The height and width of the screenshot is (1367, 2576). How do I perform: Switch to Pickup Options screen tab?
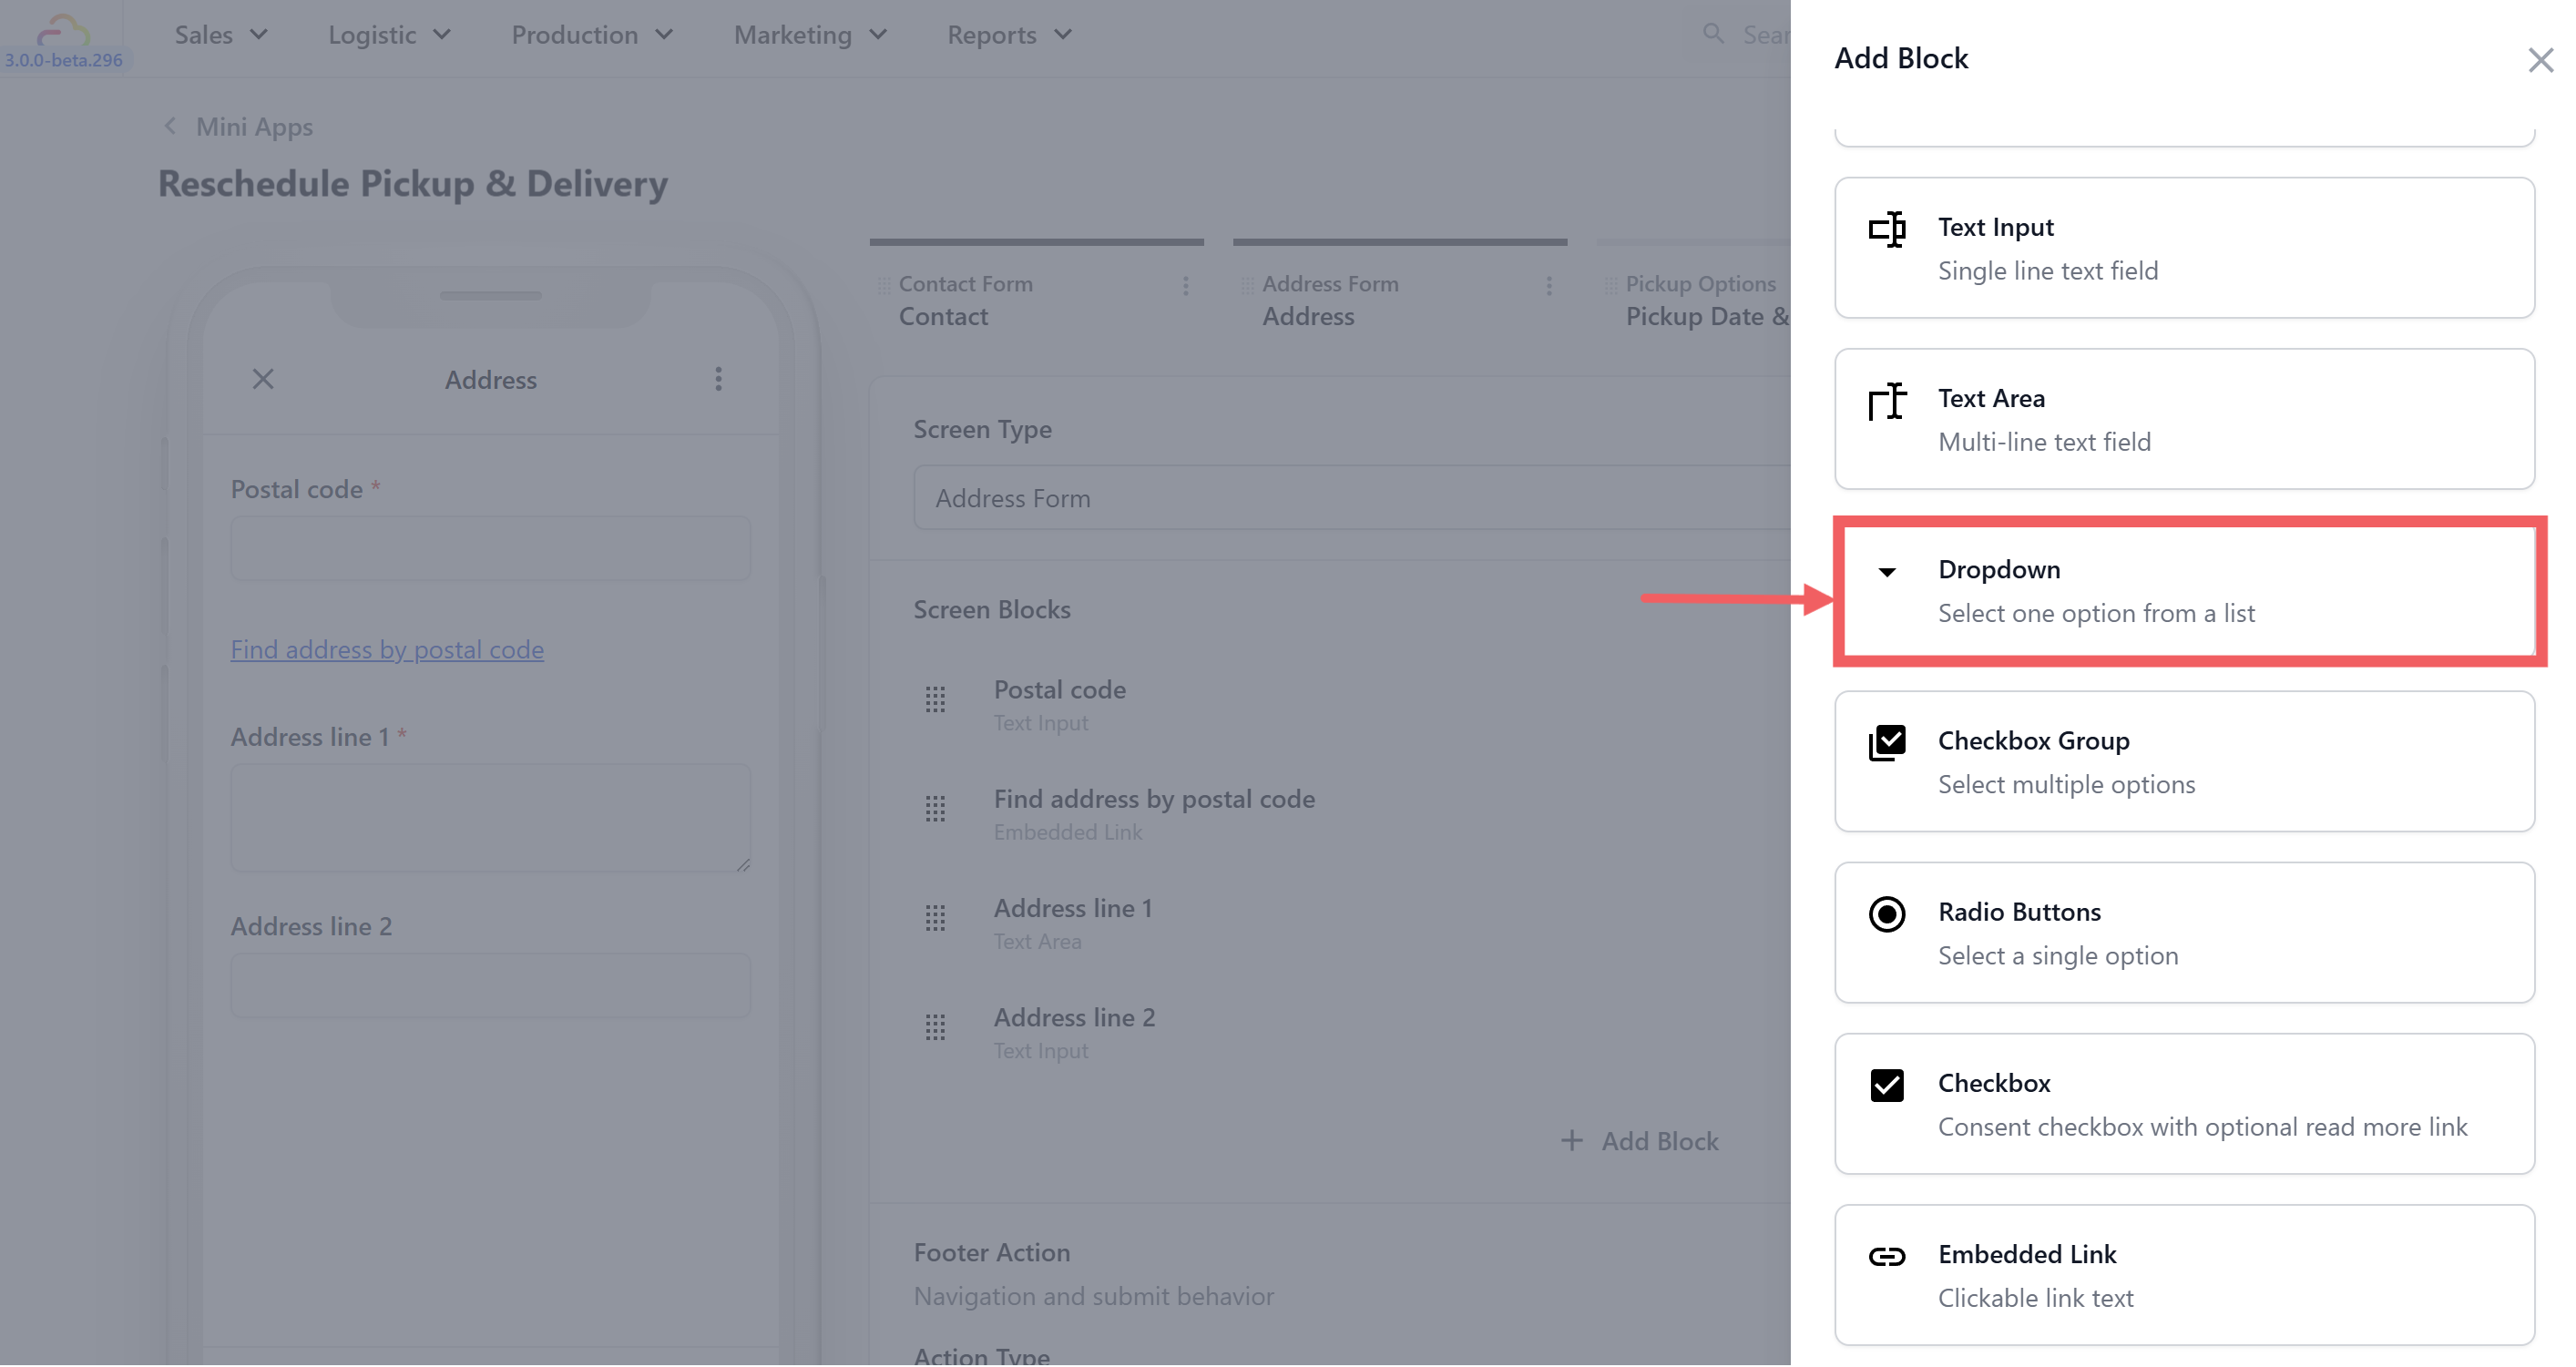(x=1700, y=300)
